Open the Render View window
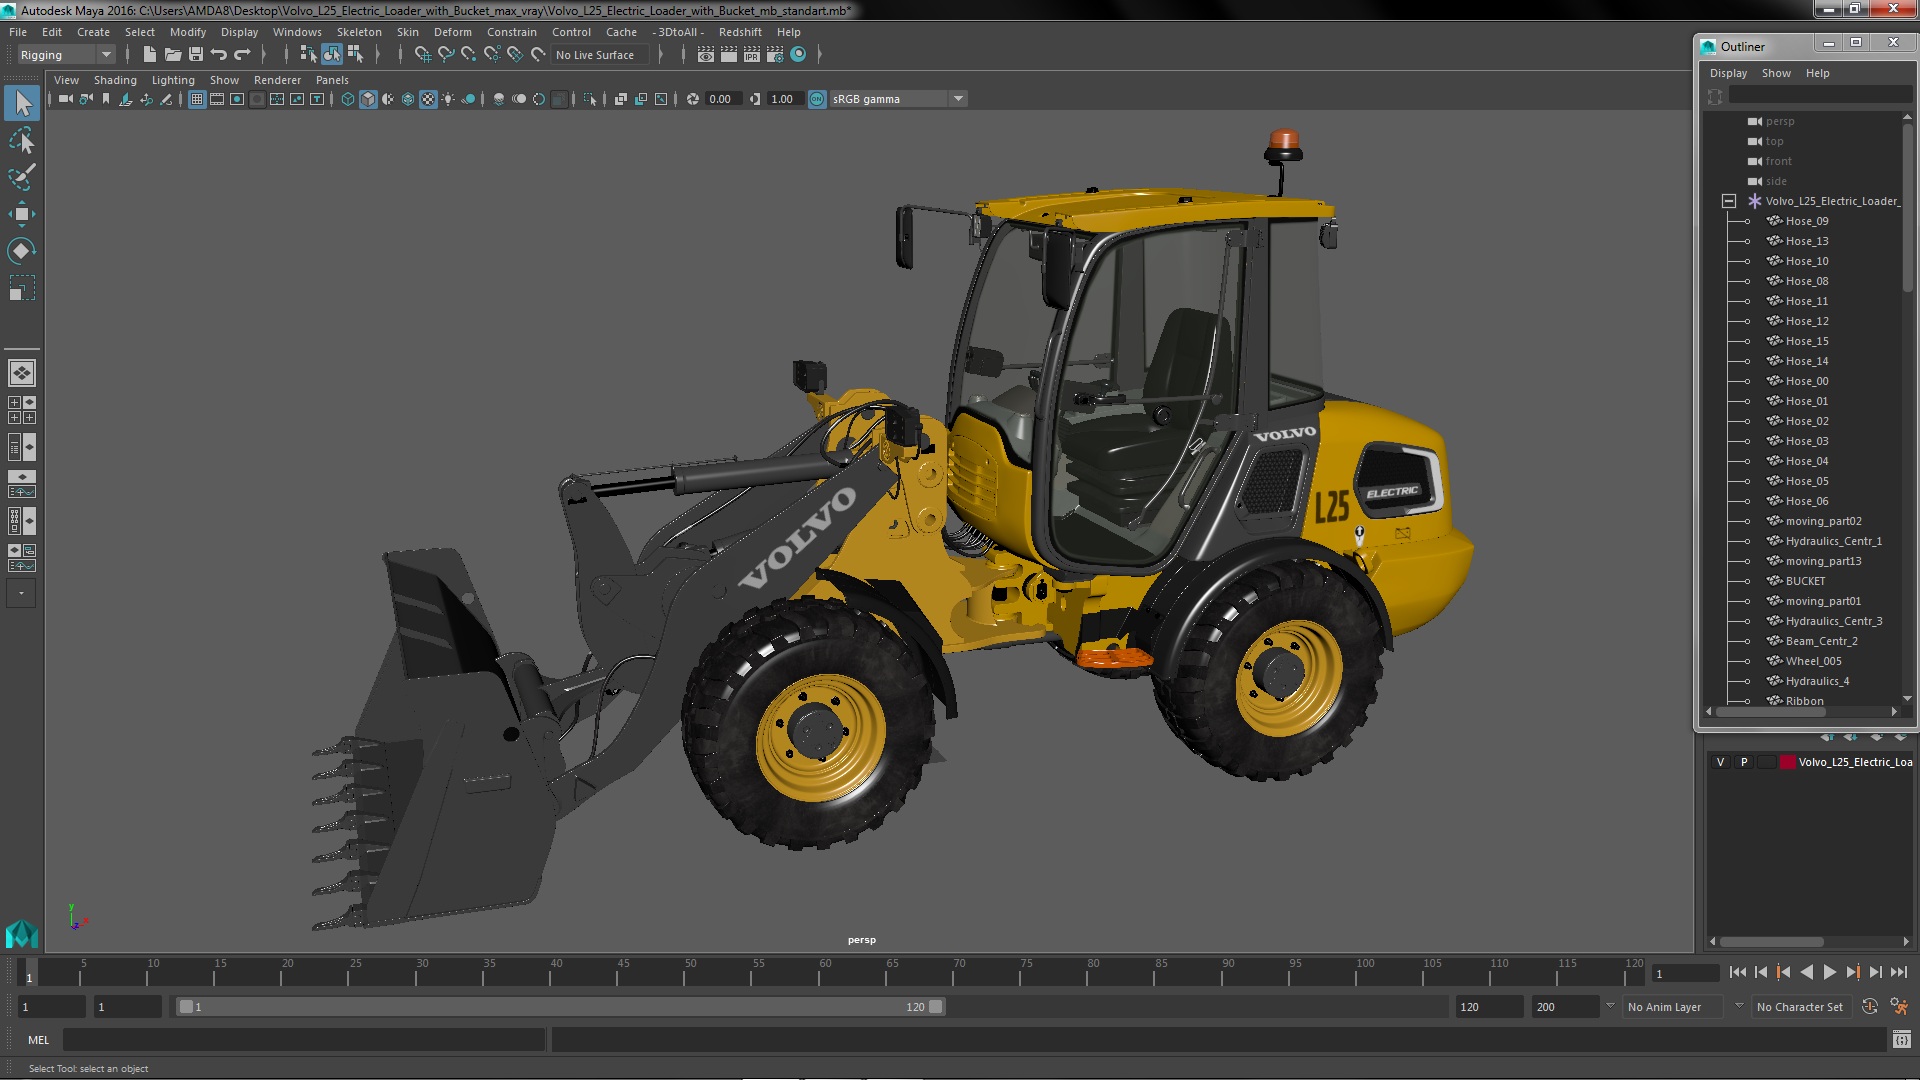1920x1080 pixels. (706, 55)
